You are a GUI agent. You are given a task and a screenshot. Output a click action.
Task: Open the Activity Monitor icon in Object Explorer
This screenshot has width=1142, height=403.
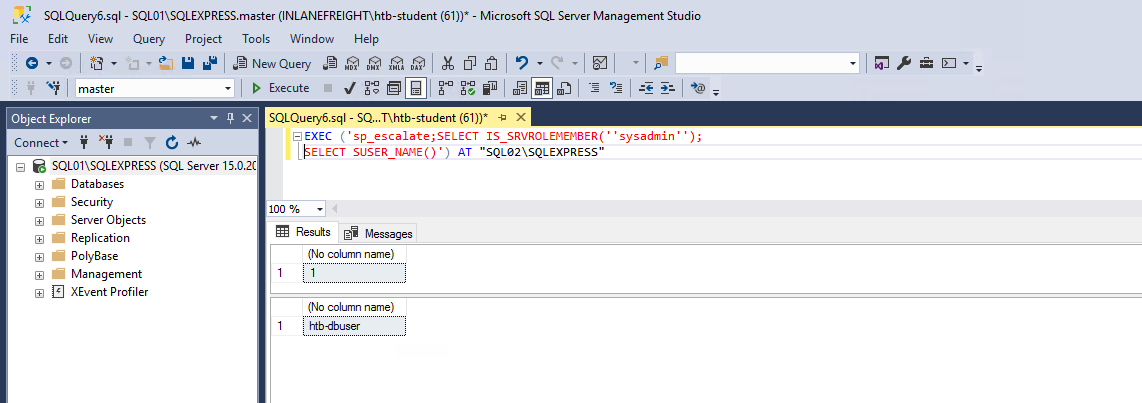[194, 143]
